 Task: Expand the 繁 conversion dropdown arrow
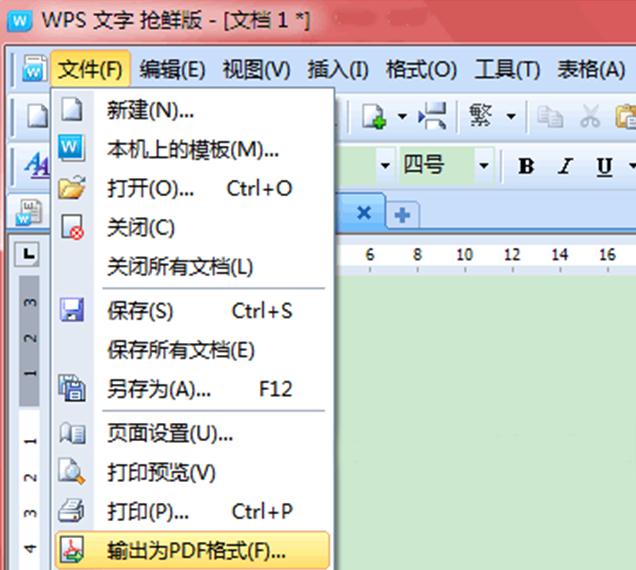511,117
